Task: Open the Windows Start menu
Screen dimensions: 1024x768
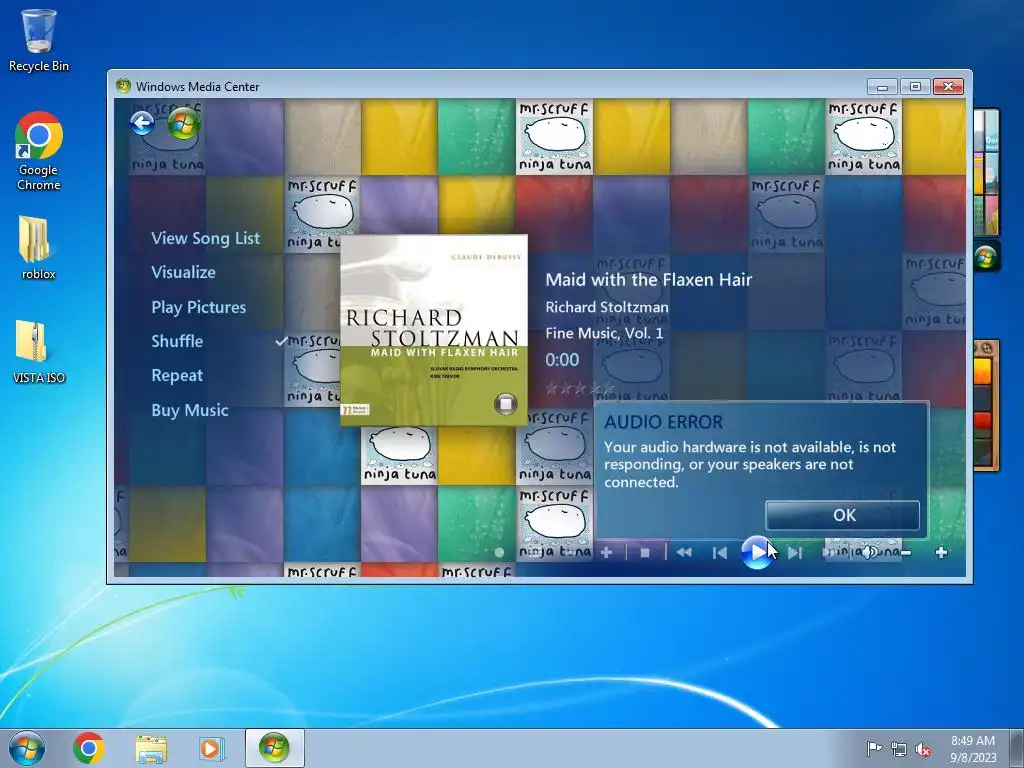Action: click(27, 748)
